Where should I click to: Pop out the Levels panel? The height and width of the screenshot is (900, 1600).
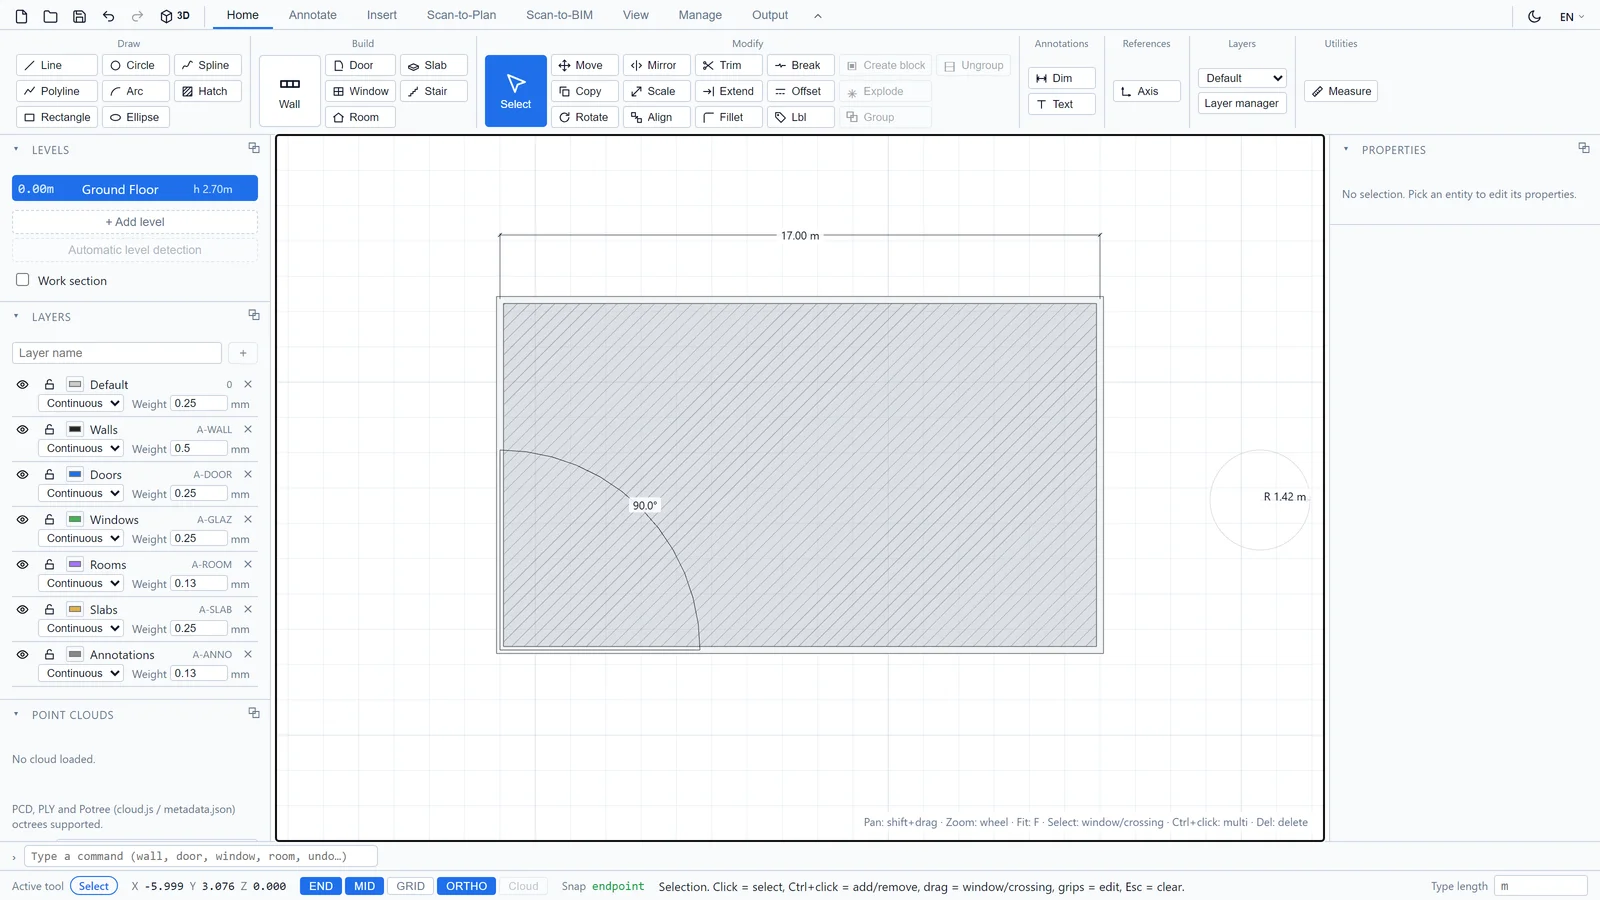pyautogui.click(x=254, y=148)
